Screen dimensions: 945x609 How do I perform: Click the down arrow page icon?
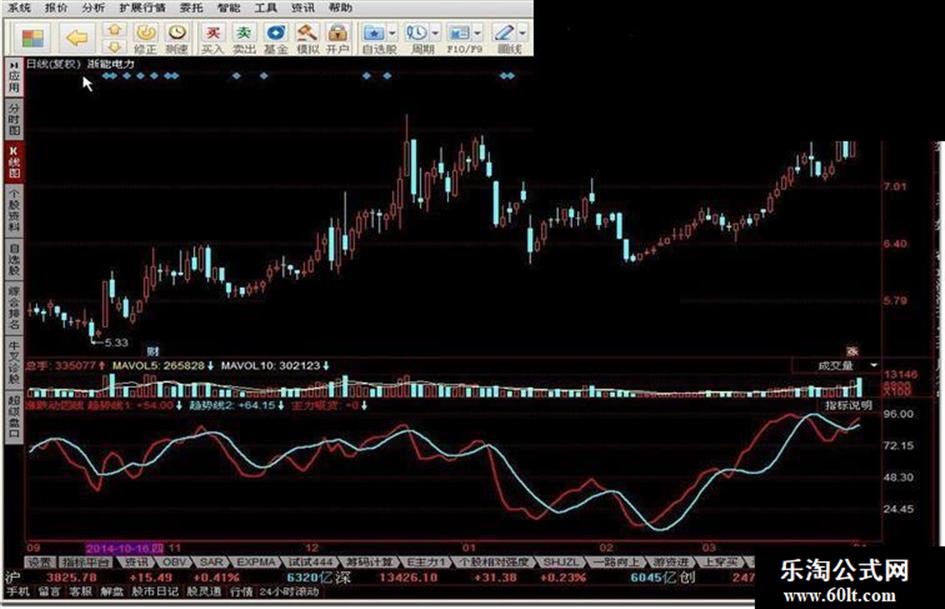115,46
